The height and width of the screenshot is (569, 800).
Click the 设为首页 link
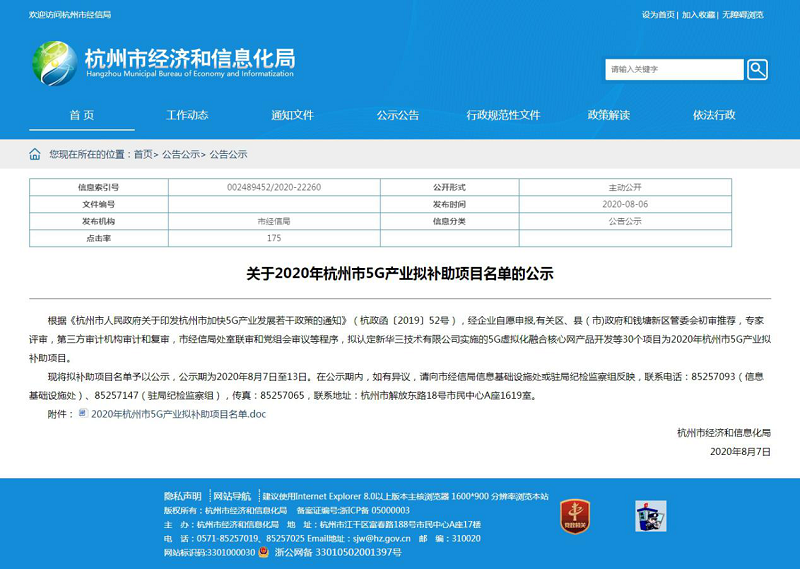tap(657, 15)
